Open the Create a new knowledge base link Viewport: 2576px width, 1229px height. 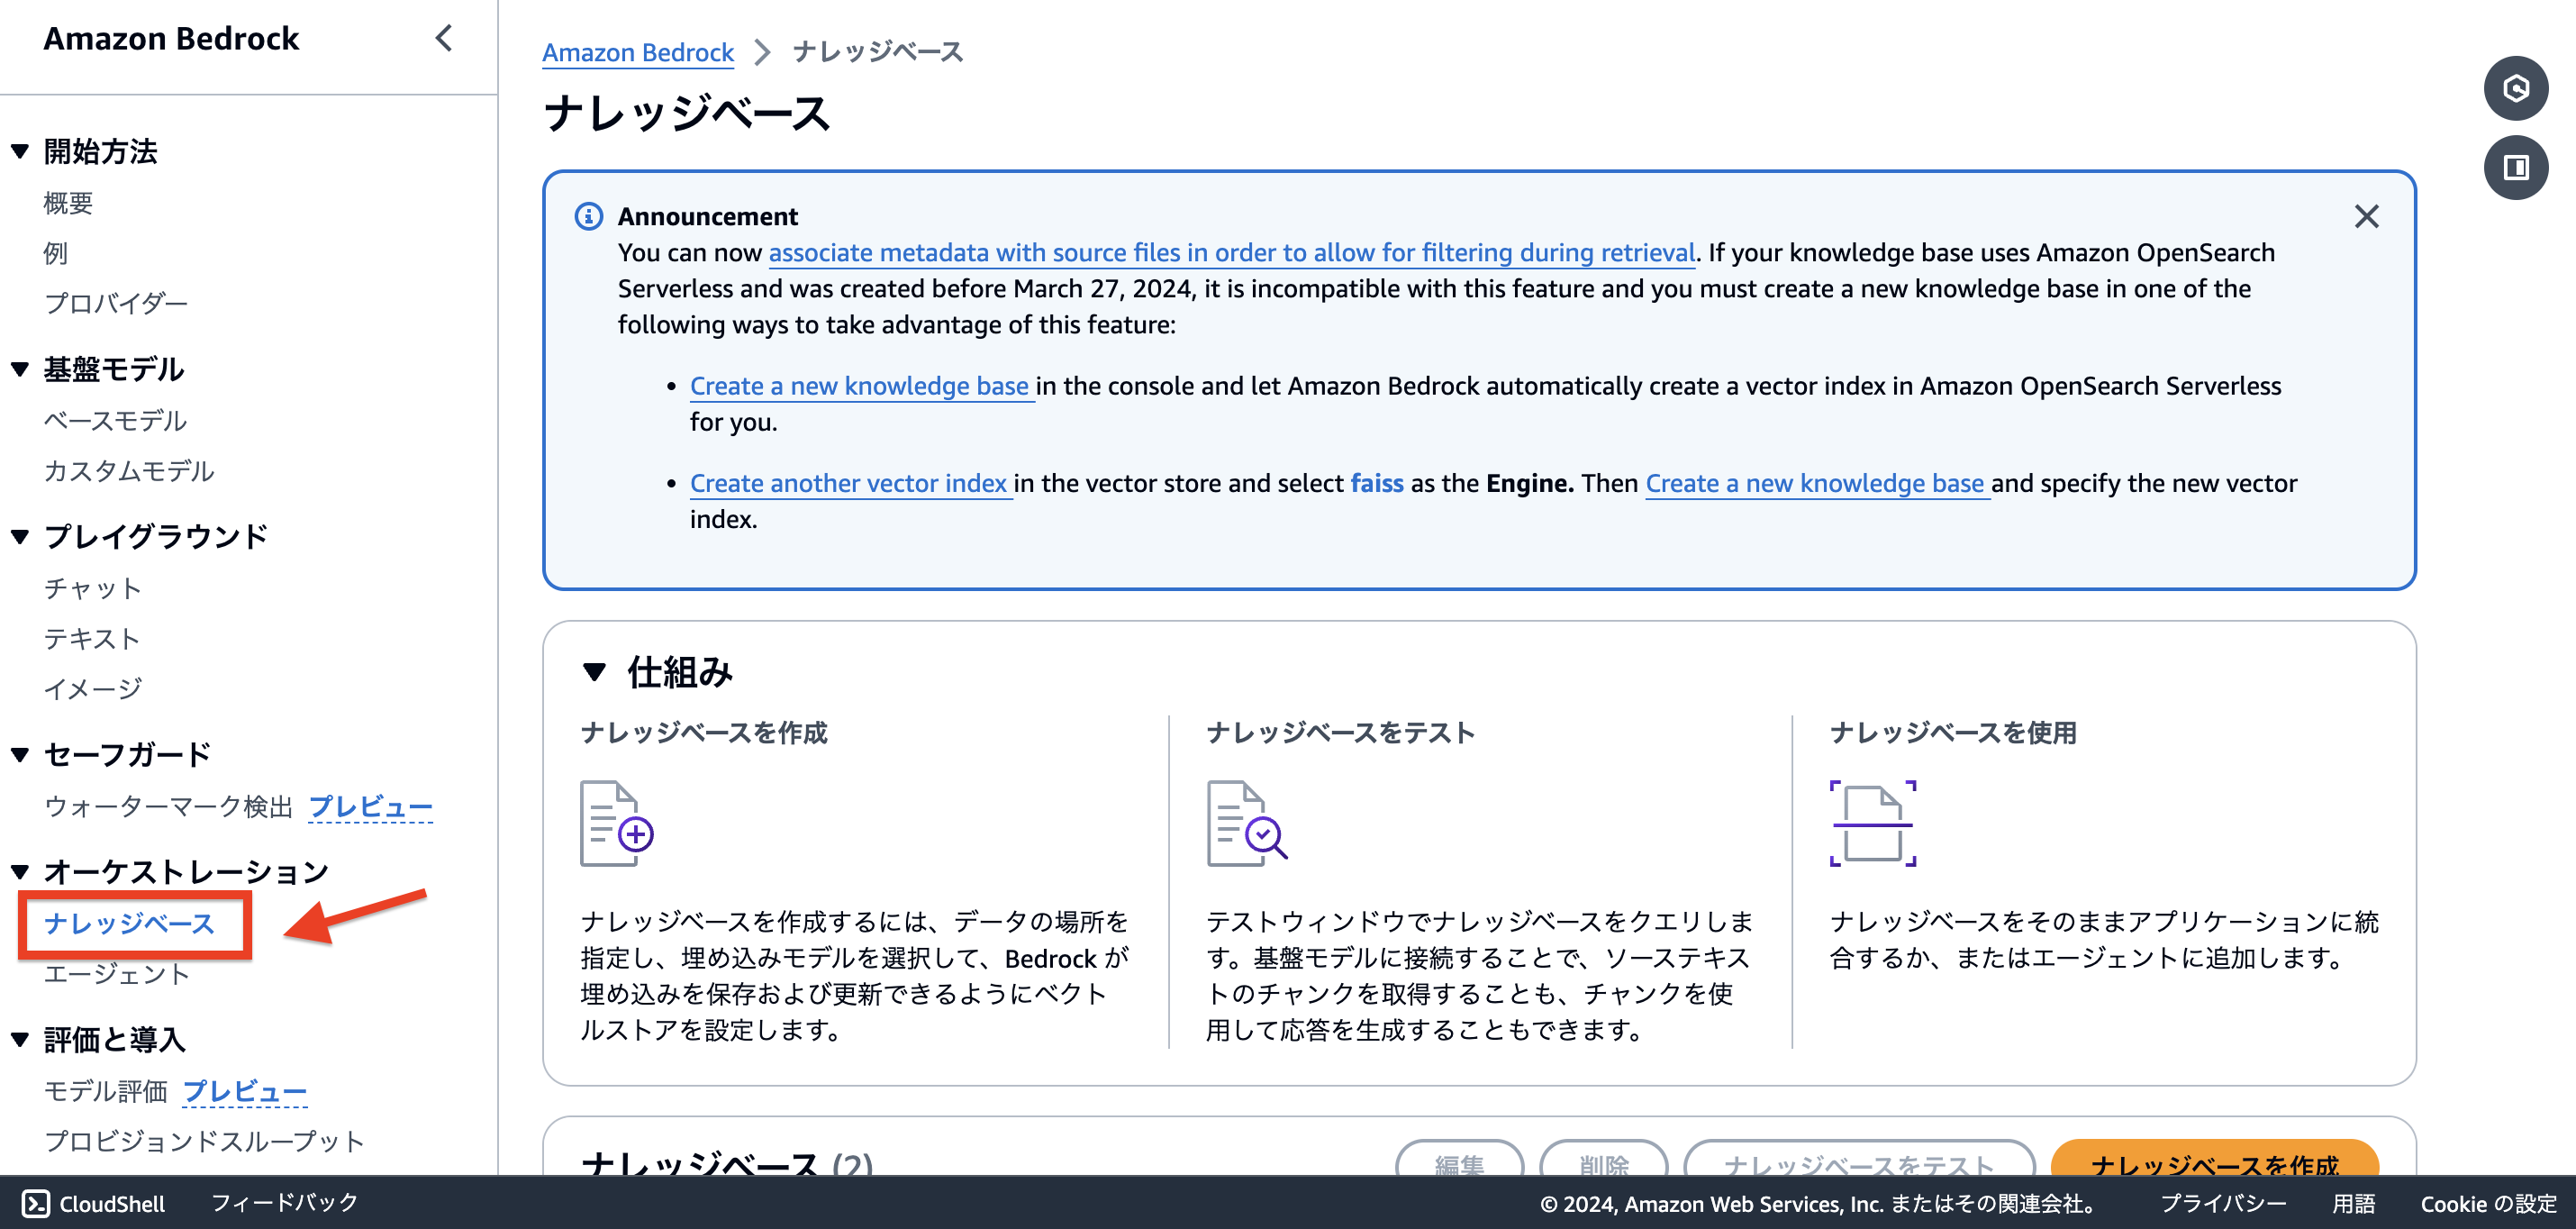pyautogui.click(x=860, y=386)
